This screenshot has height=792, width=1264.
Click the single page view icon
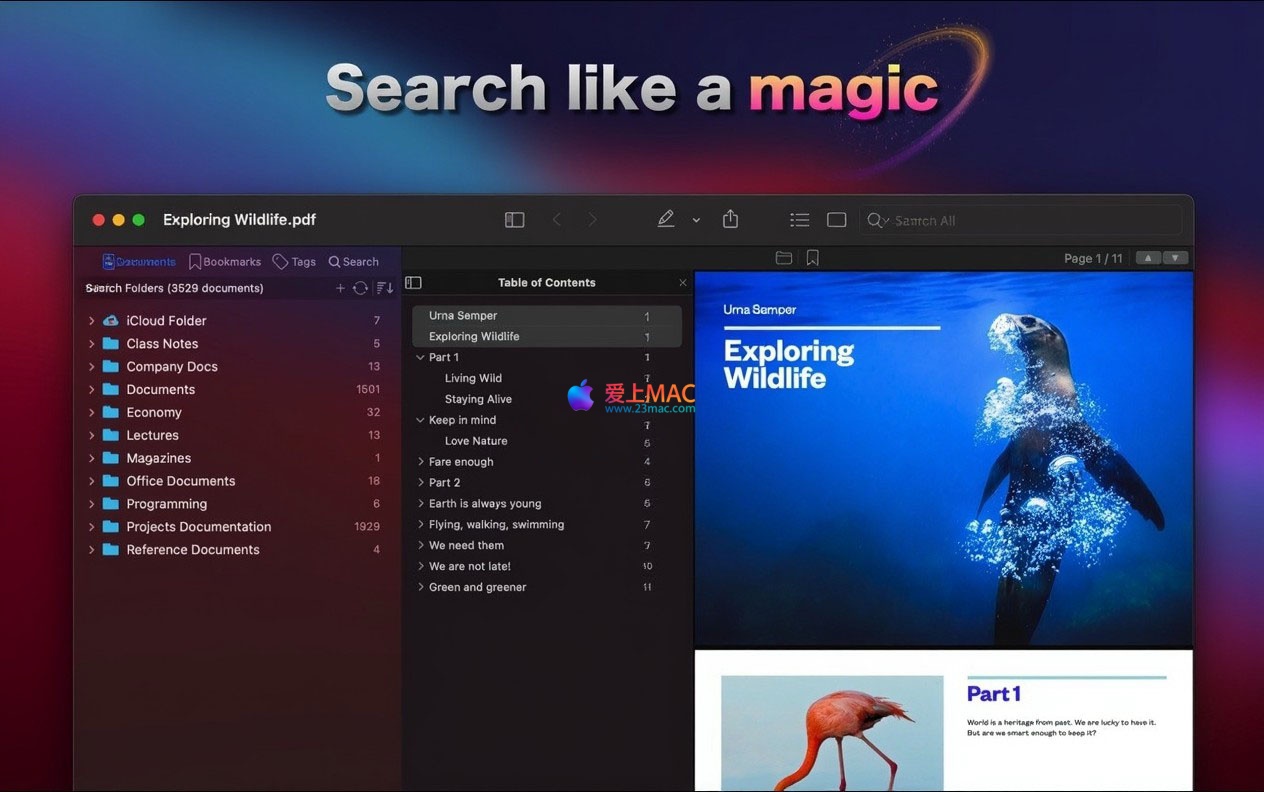(837, 220)
